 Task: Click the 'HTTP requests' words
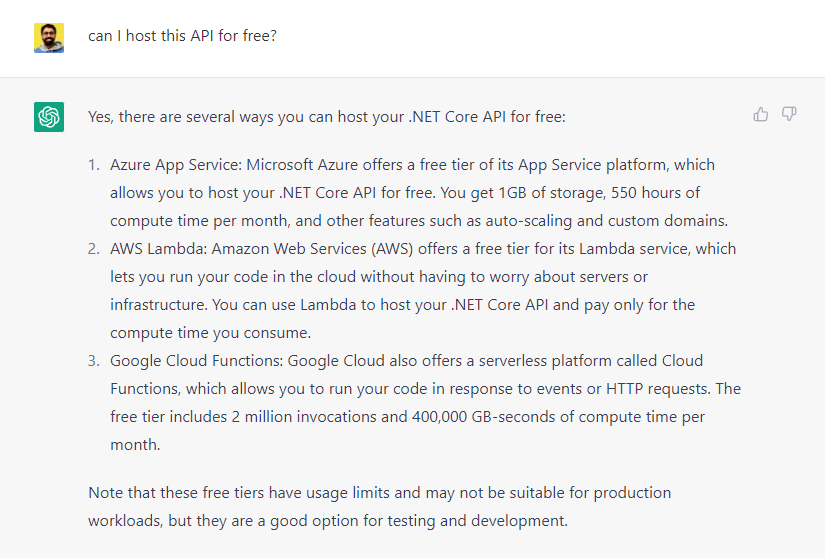[657, 389]
